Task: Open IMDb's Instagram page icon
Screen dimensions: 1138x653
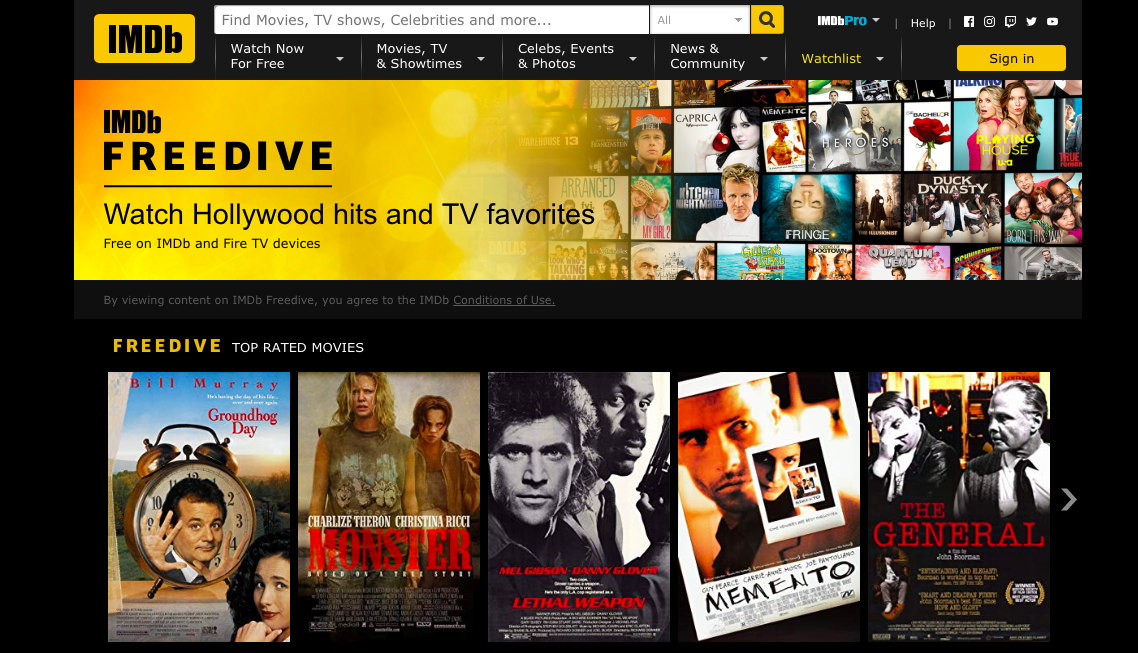Action: [989, 22]
